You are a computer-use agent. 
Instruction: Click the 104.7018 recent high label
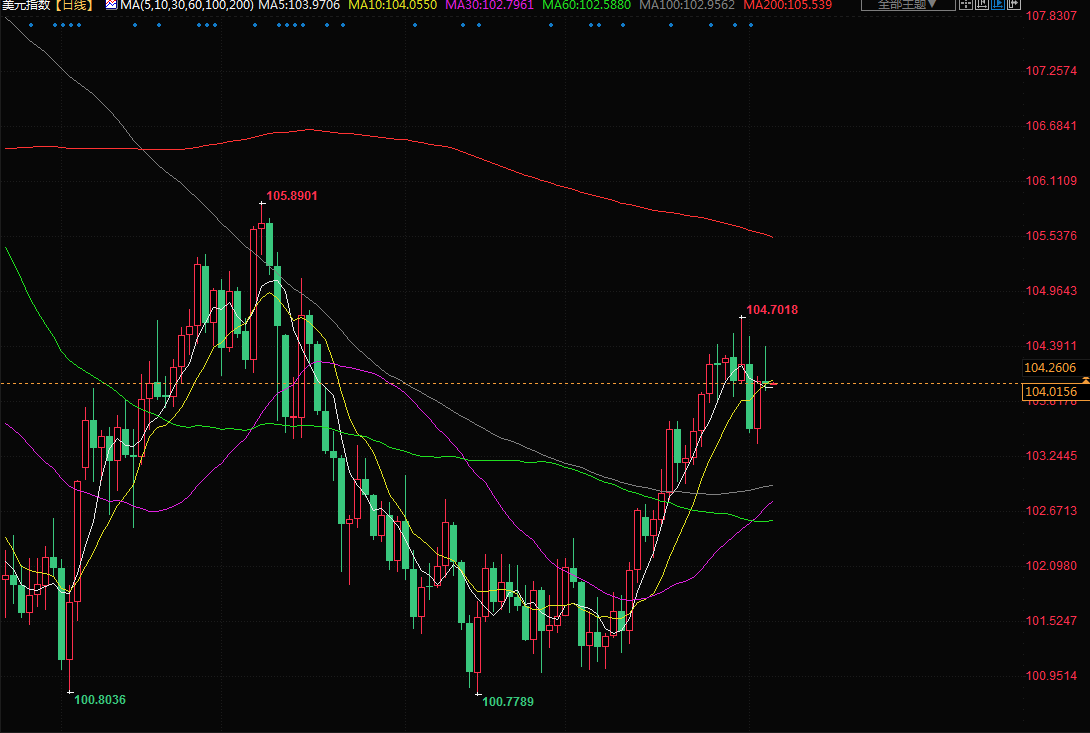pos(772,310)
